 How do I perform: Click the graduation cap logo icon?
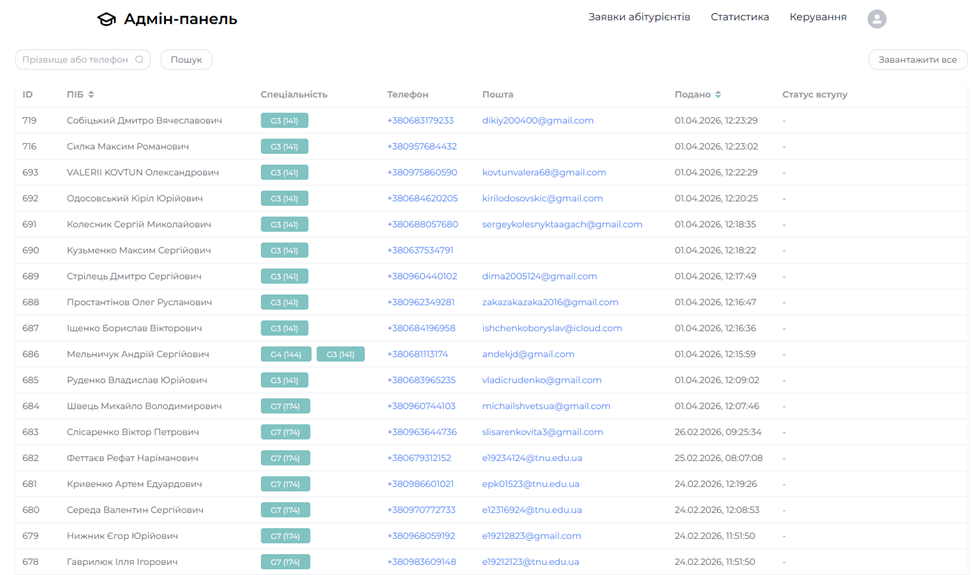[106, 19]
